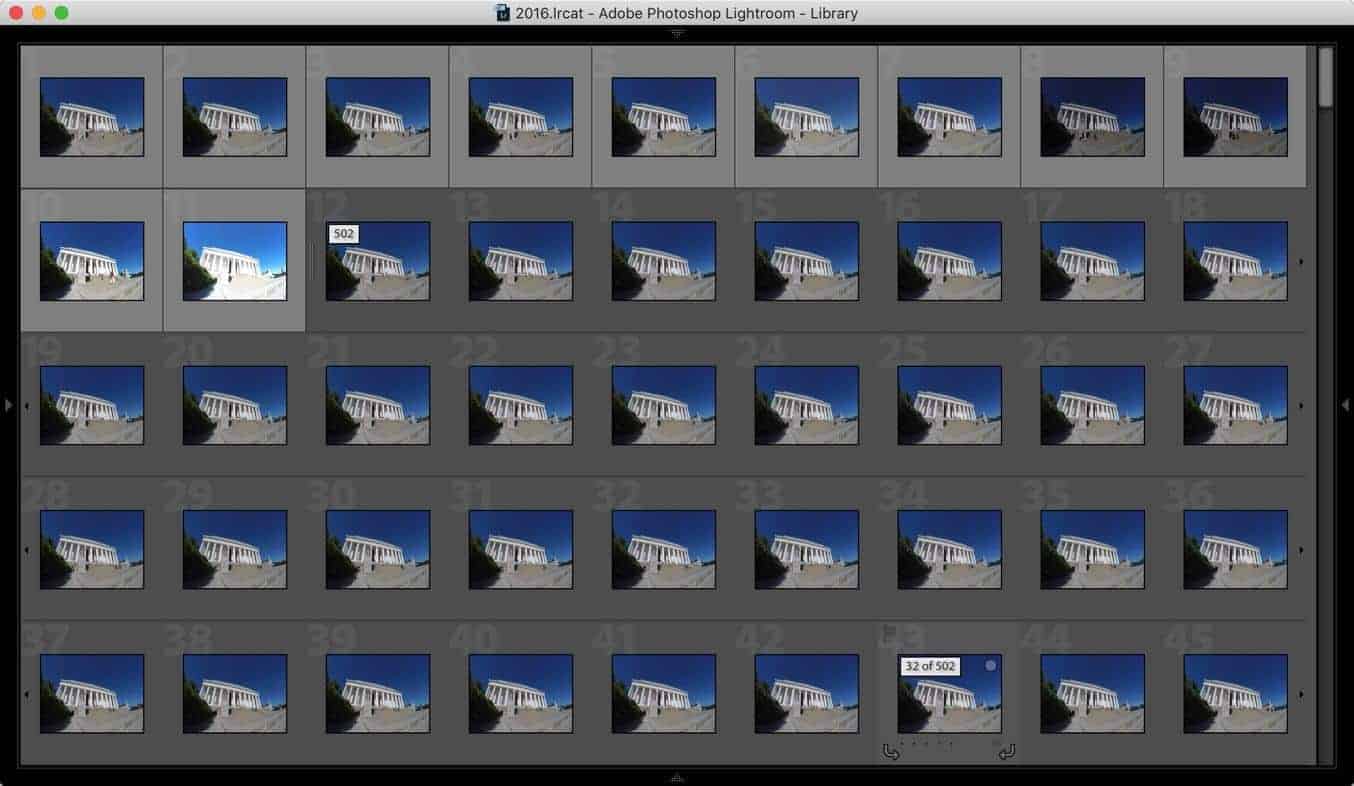Expand the left panel group
Viewport: 1354px width, 786px height.
coord(8,405)
